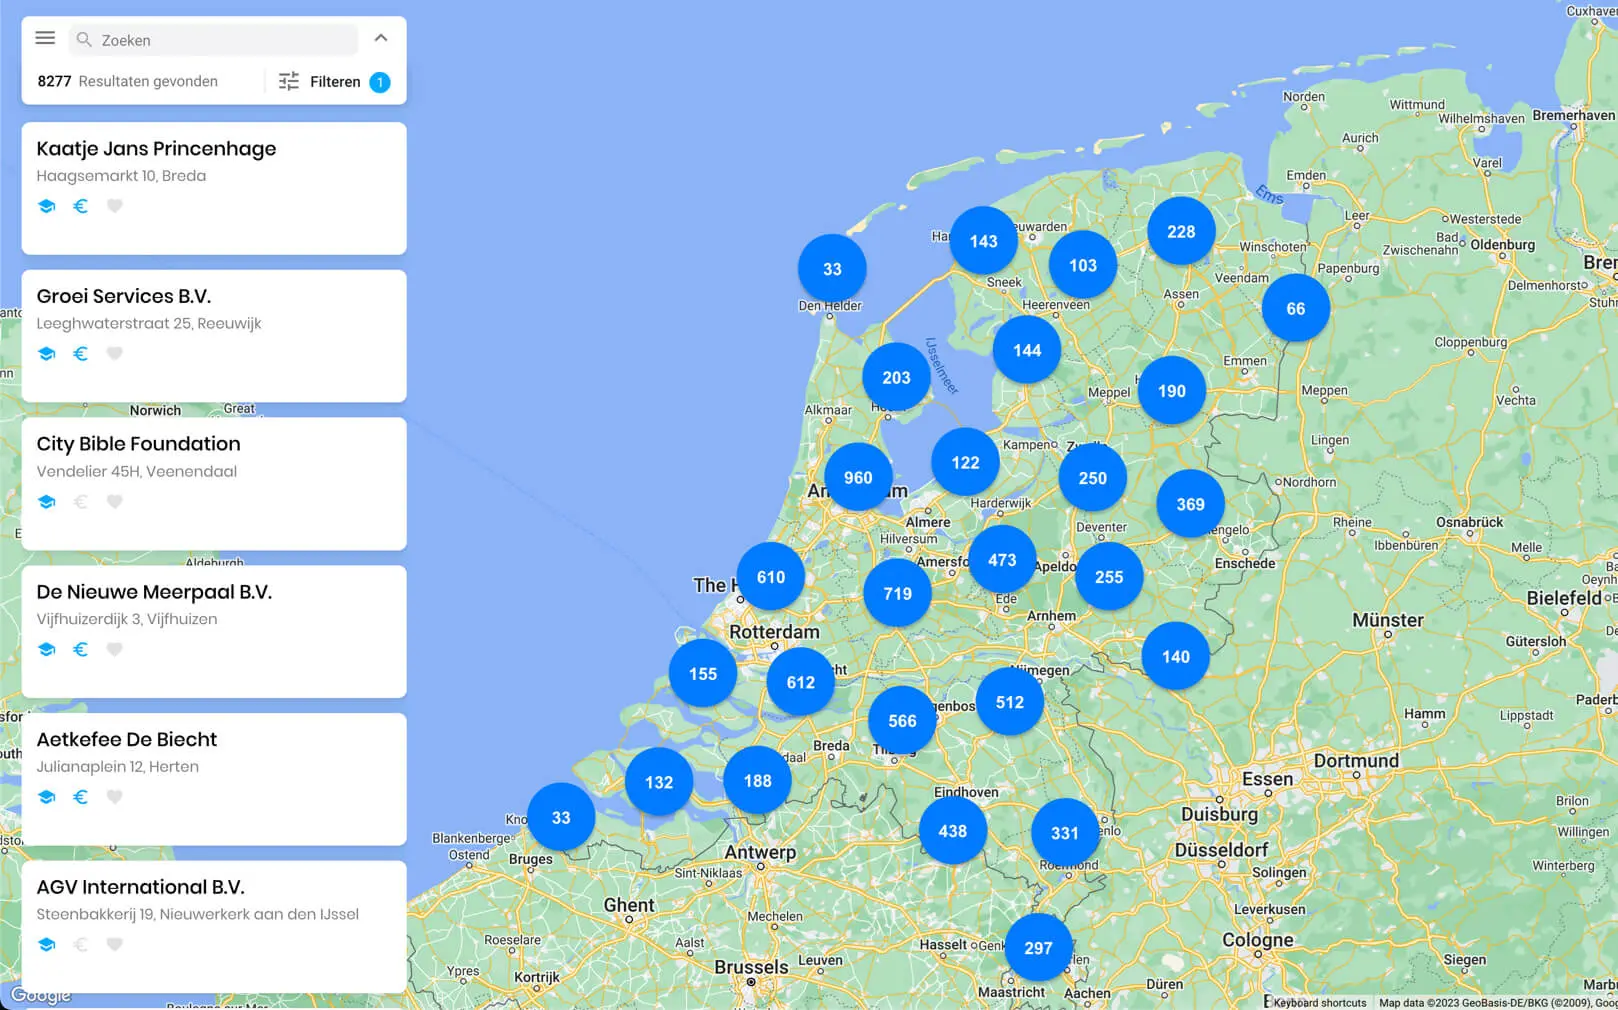The width and height of the screenshot is (1618, 1010).
Task: Mark City Bible Foundation as favorite
Action: coord(115,502)
